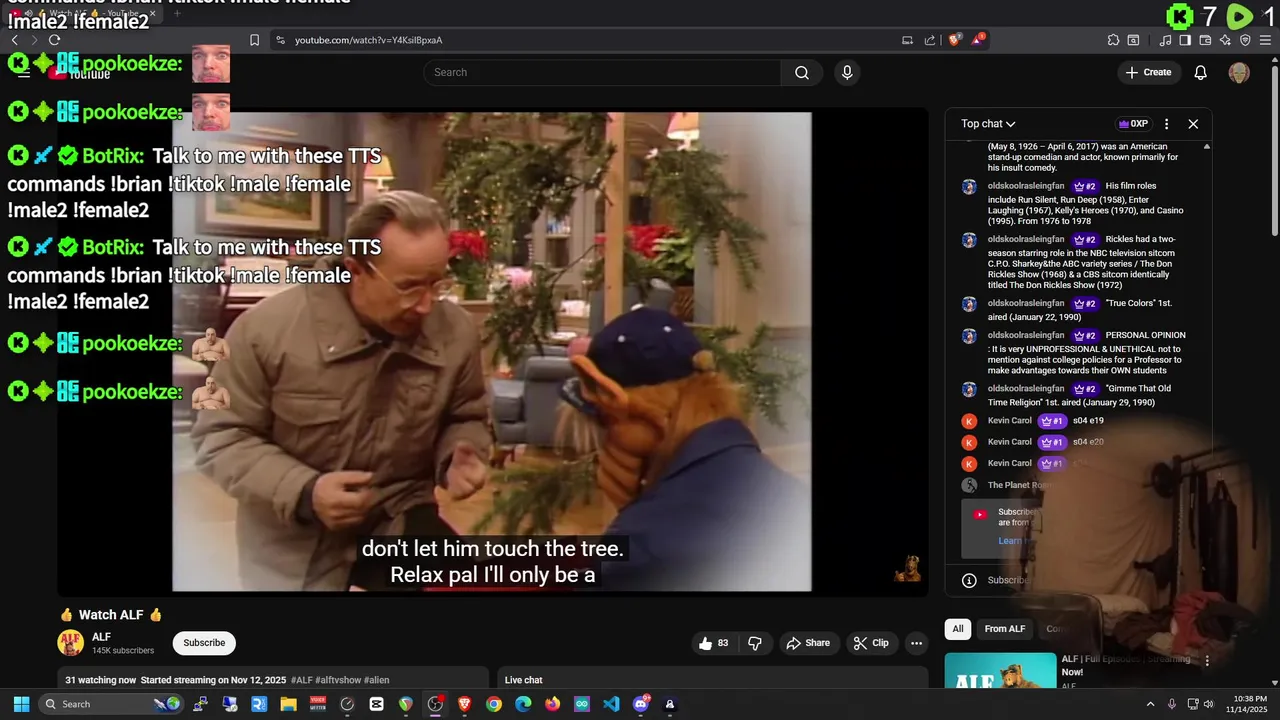Open Leo AI sparkle icon
The width and height of the screenshot is (1280, 720).
coord(1225,40)
